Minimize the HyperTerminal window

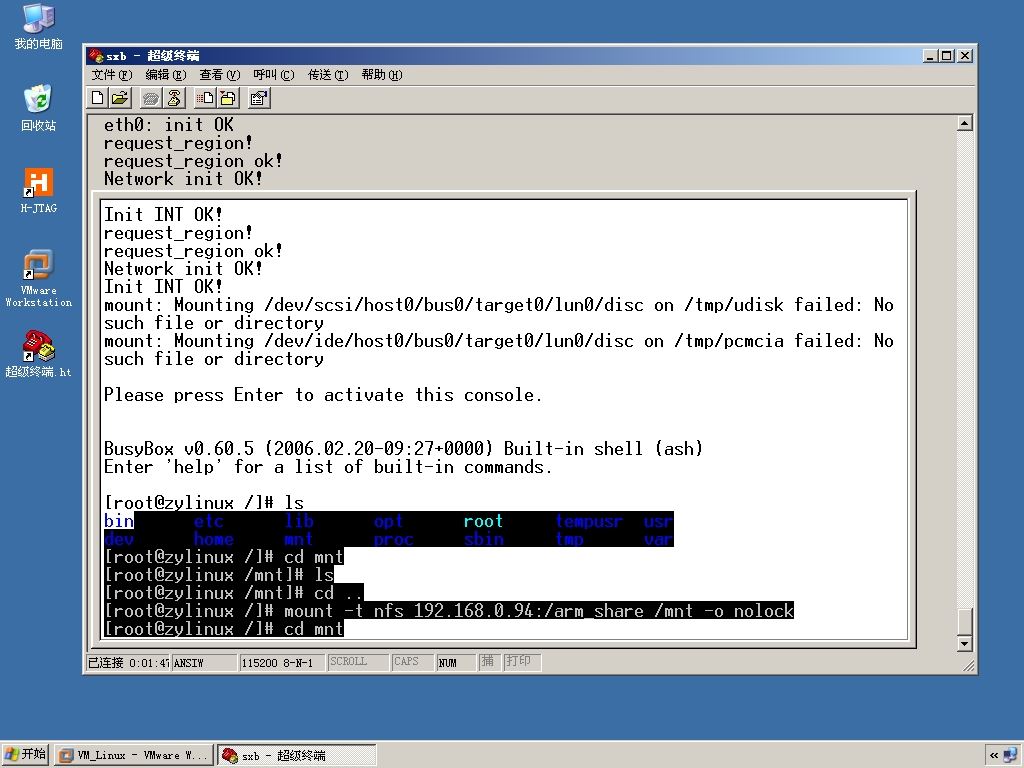pyautogui.click(x=931, y=56)
